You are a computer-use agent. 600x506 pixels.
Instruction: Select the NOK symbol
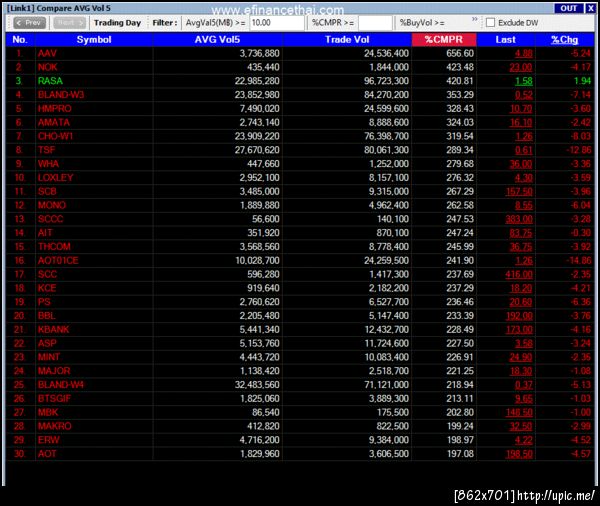(47, 67)
